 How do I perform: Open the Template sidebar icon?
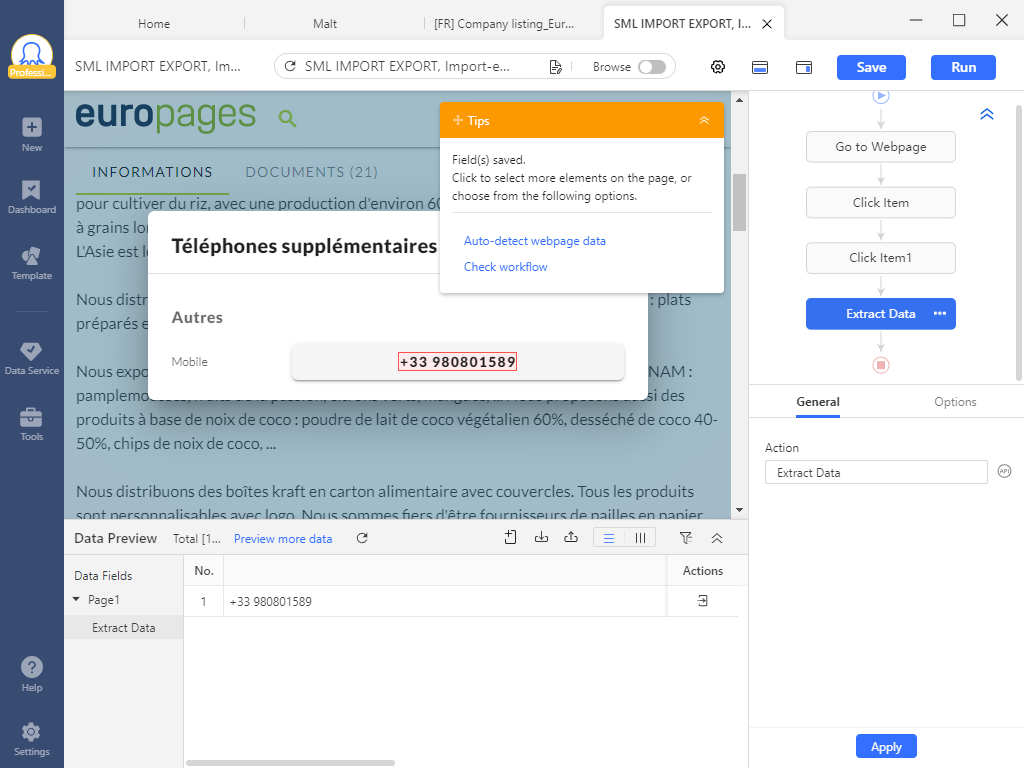[x=31, y=264]
